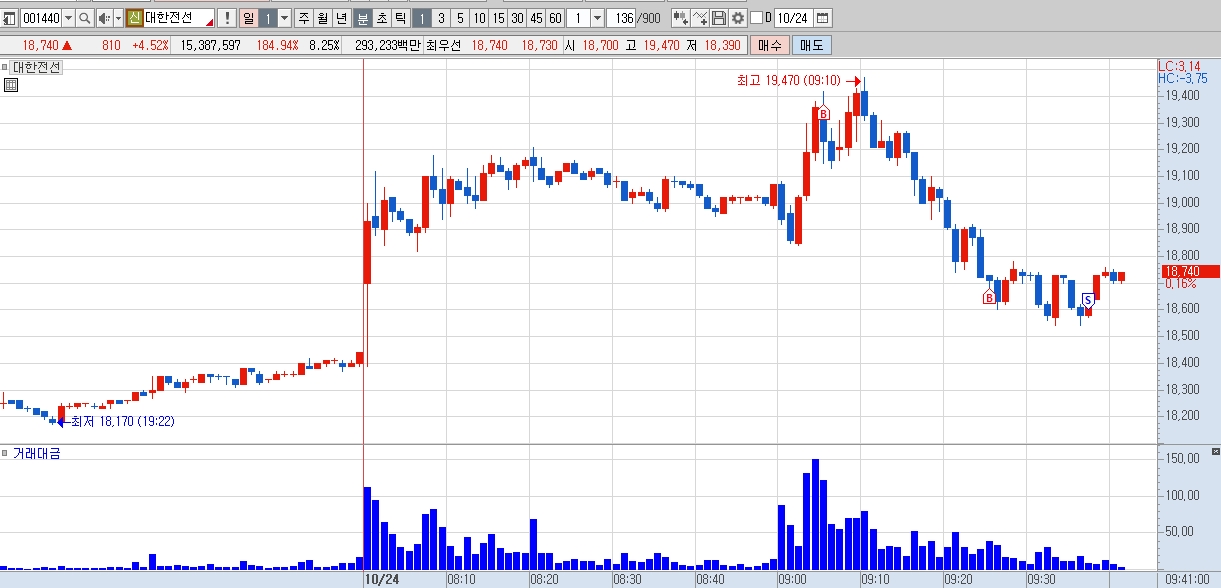
Task: Click the 10/24 date input field
Action: 793,18
